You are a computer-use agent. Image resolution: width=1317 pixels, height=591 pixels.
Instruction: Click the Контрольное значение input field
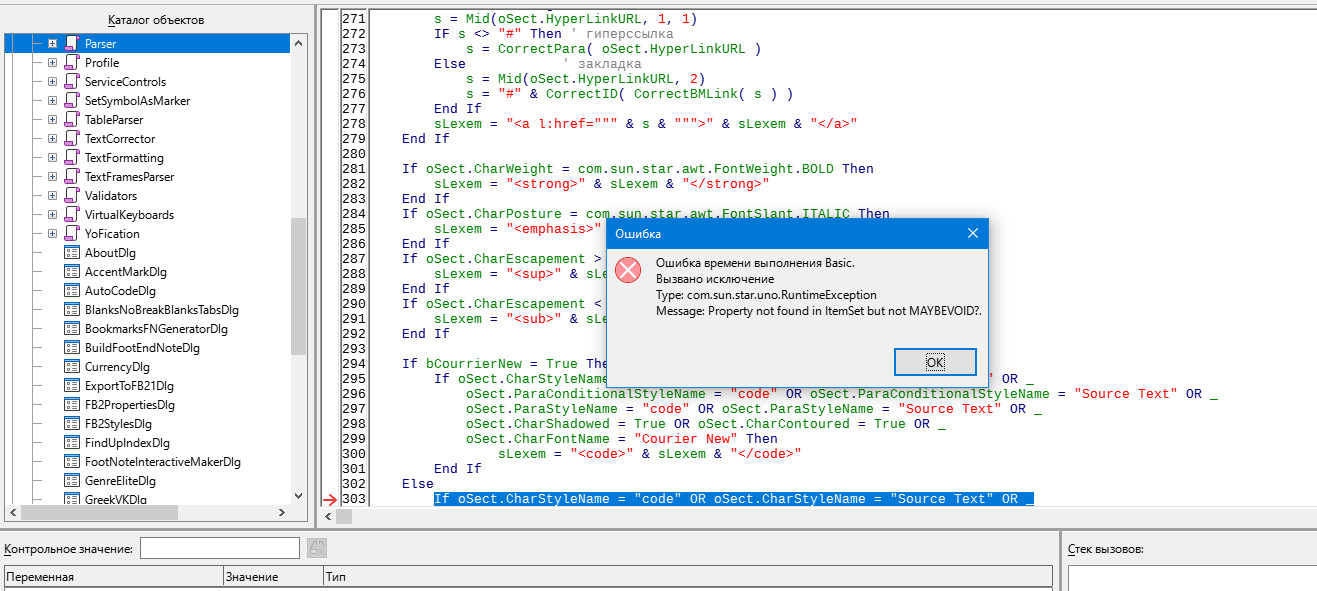coord(220,548)
